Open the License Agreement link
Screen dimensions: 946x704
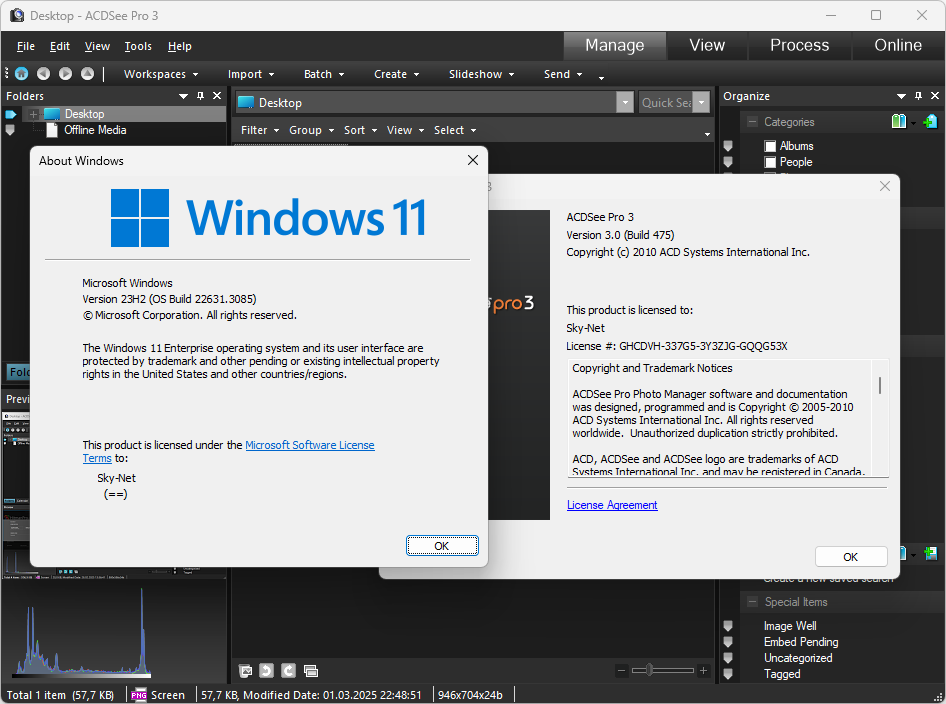pyautogui.click(x=612, y=505)
